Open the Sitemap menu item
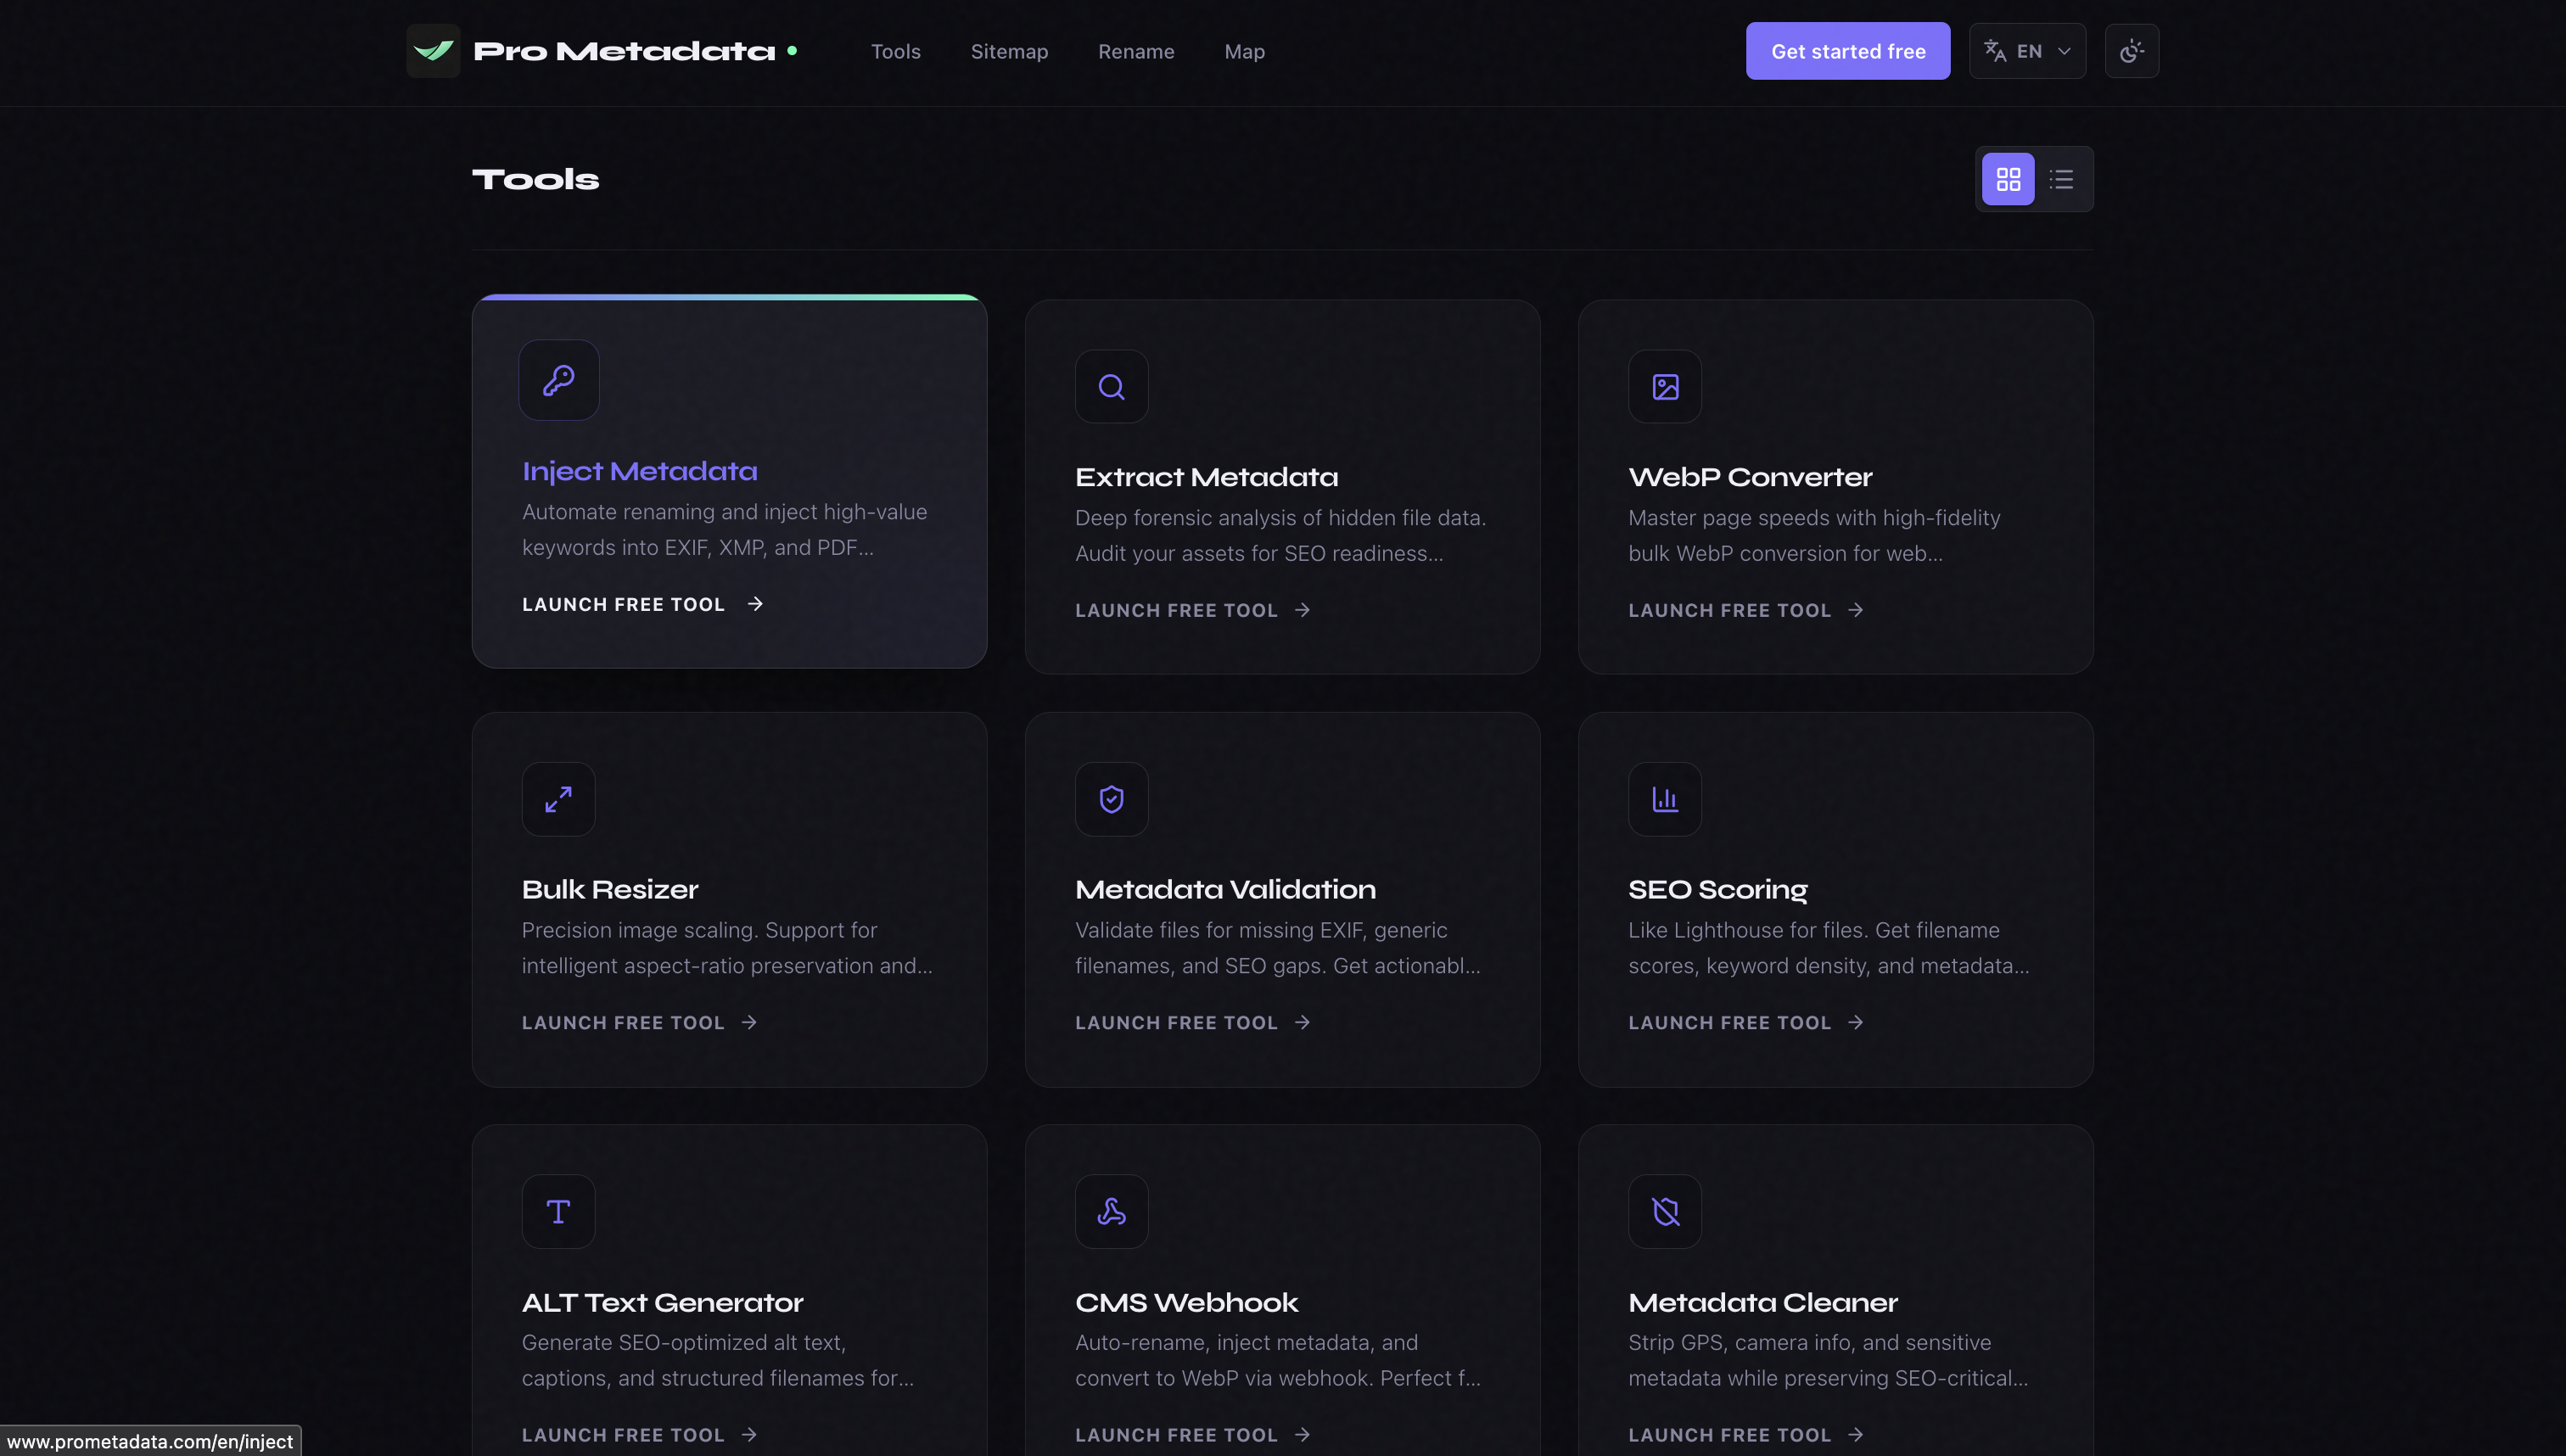 (1009, 51)
